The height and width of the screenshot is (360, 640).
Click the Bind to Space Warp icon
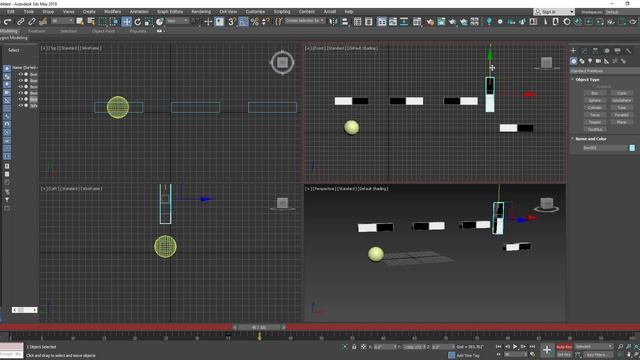click(43, 22)
